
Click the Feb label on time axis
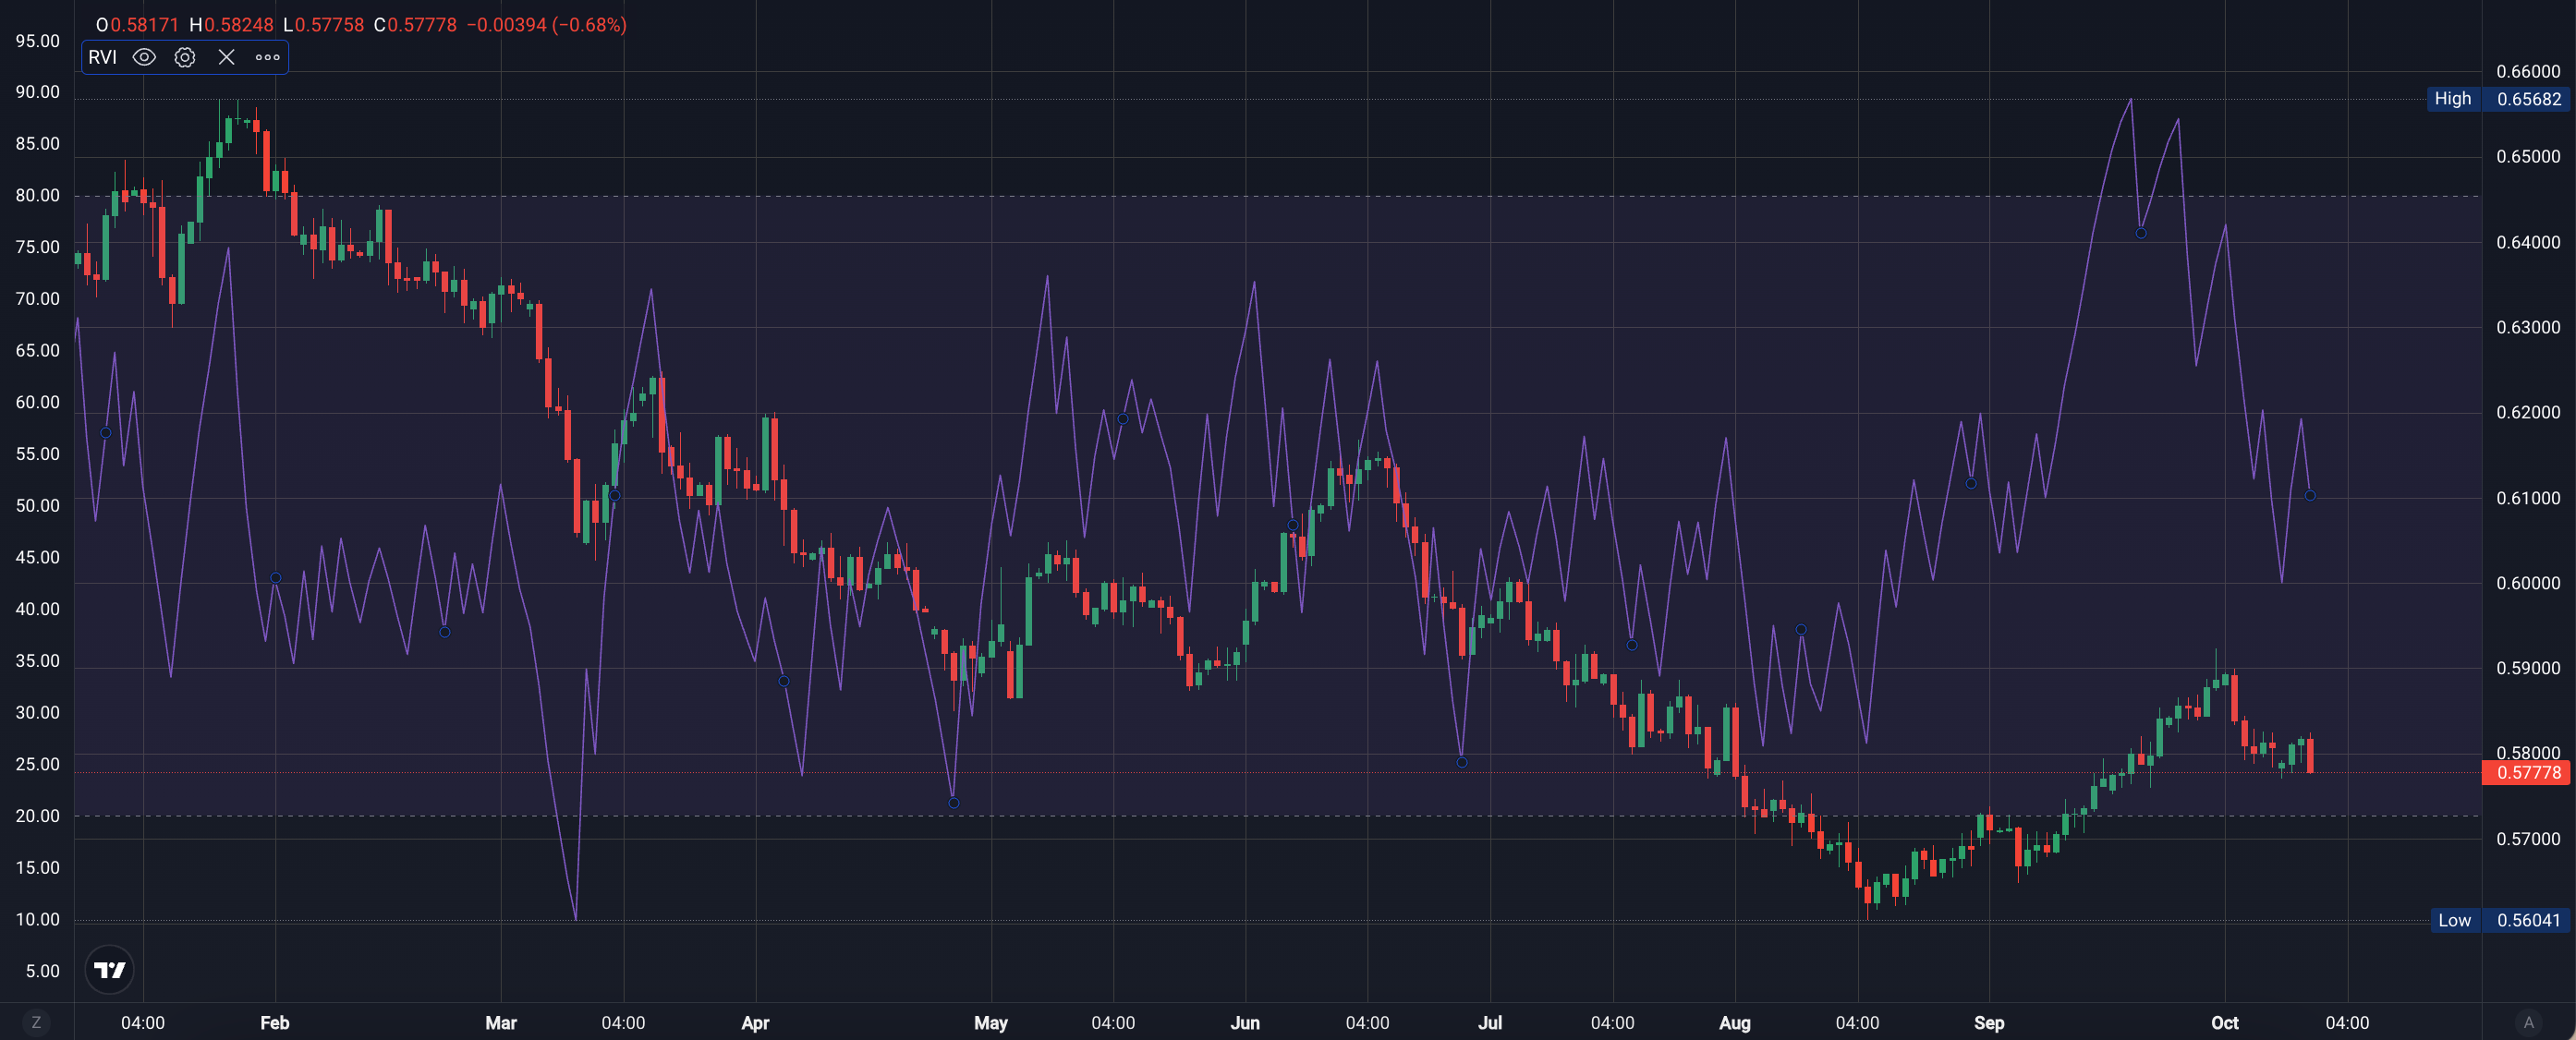point(275,1022)
